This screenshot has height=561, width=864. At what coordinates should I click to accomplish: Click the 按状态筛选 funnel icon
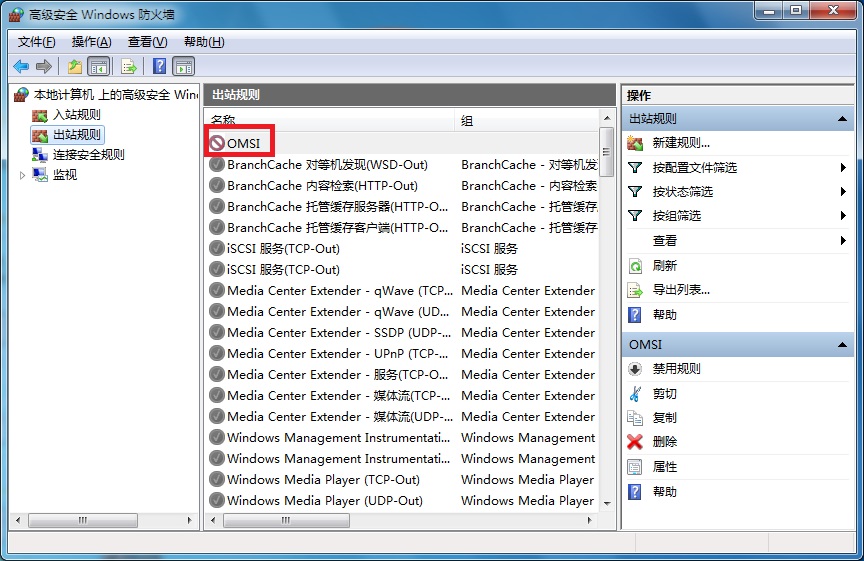pos(635,192)
